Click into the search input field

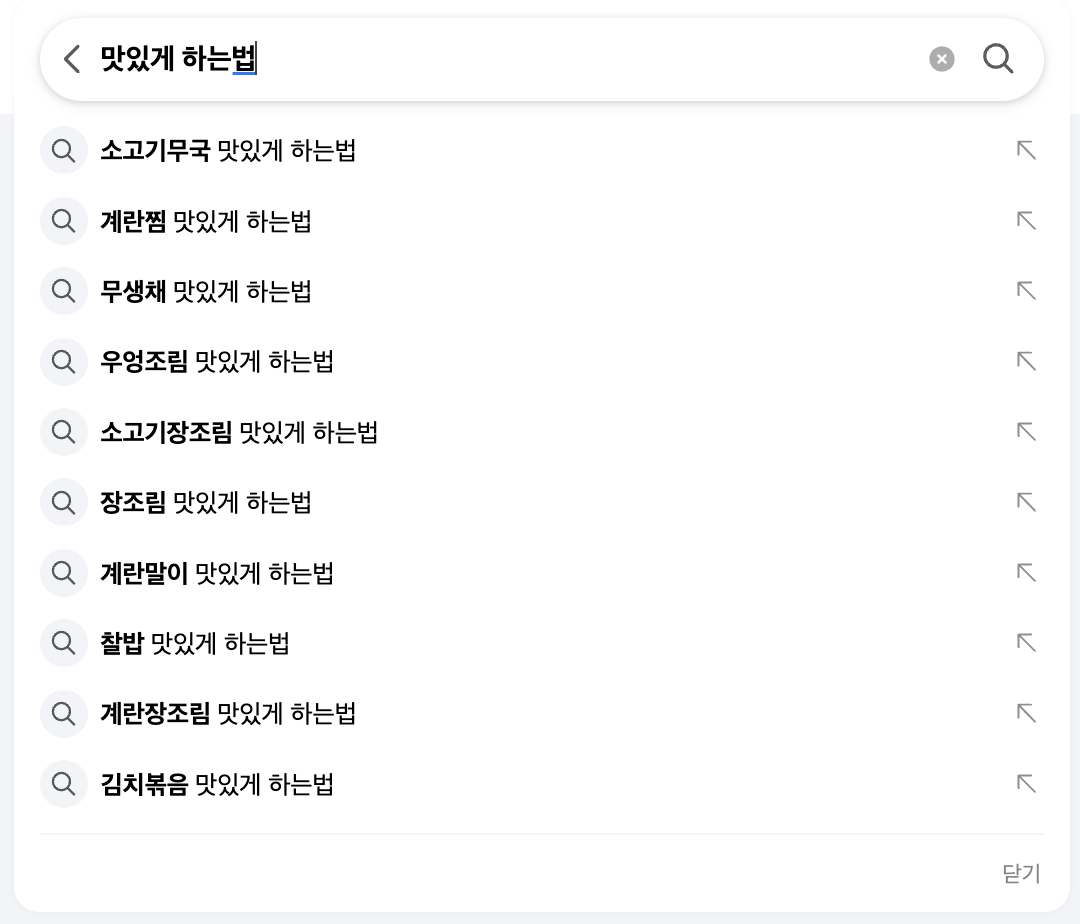tap(510, 59)
